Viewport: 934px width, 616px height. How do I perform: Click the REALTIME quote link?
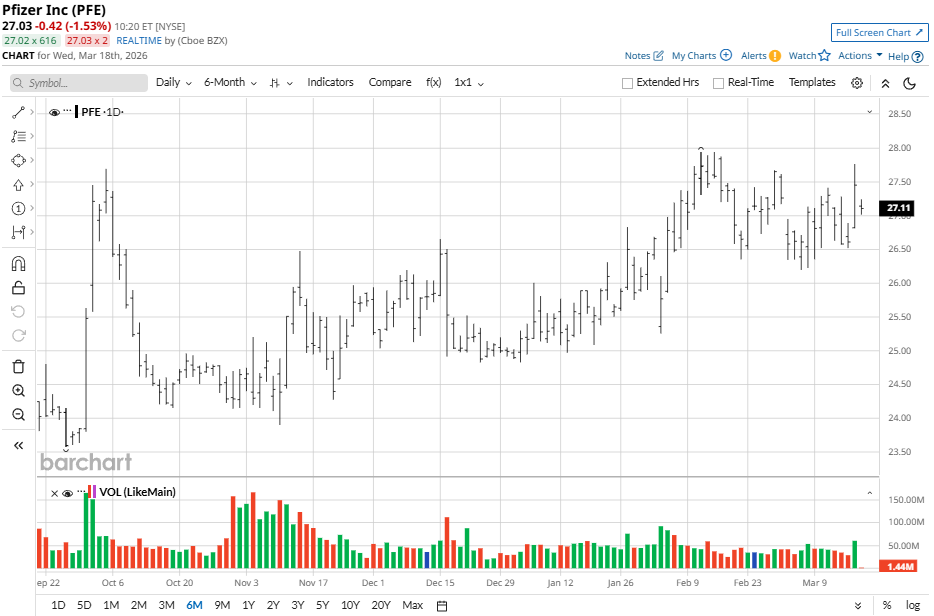click(139, 41)
